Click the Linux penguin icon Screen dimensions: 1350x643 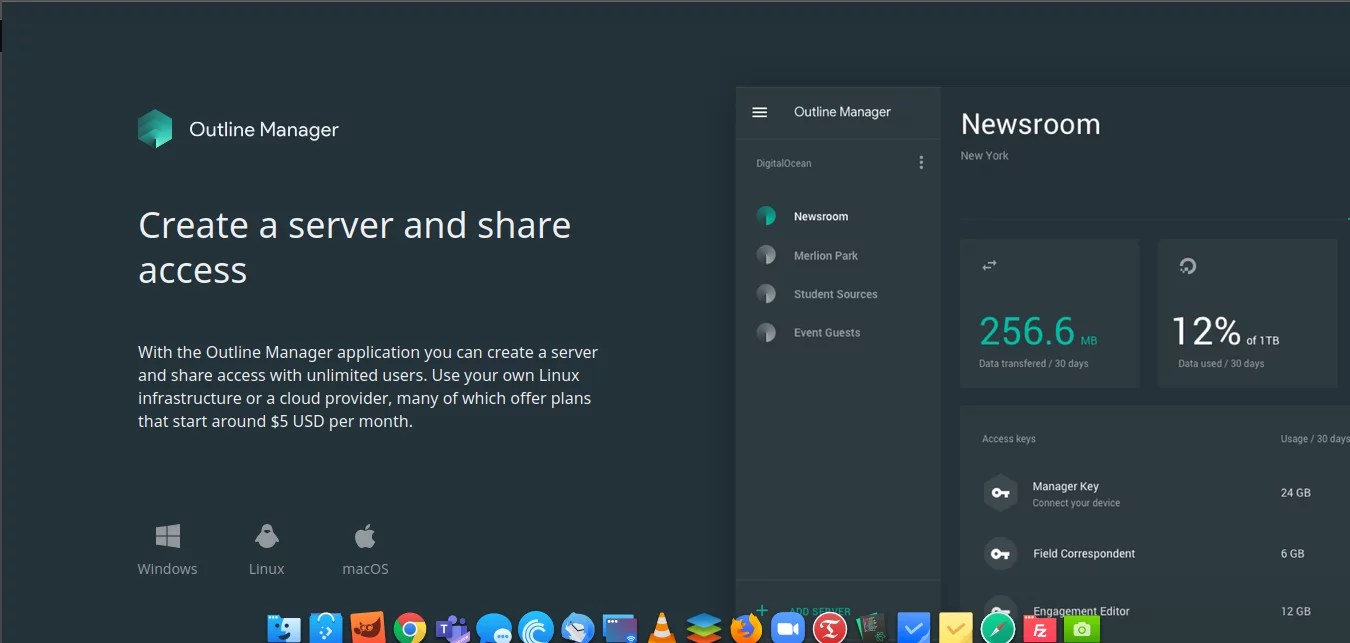pyautogui.click(x=266, y=536)
